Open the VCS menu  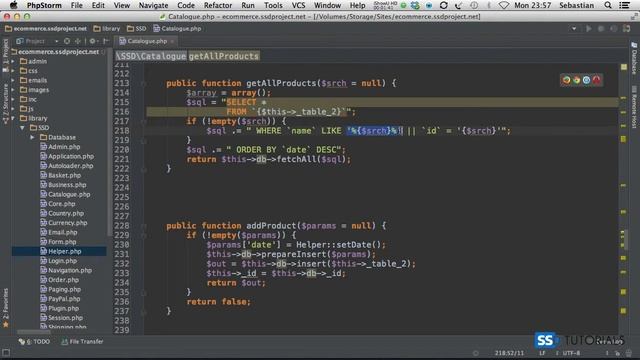[298, 5]
